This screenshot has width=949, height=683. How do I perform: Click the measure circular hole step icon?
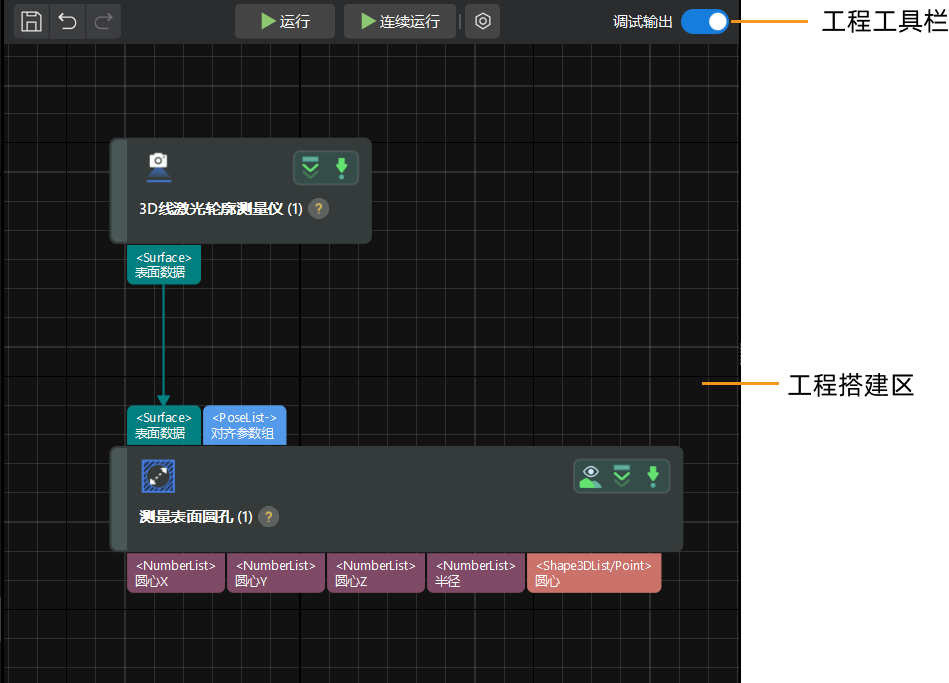point(158,476)
